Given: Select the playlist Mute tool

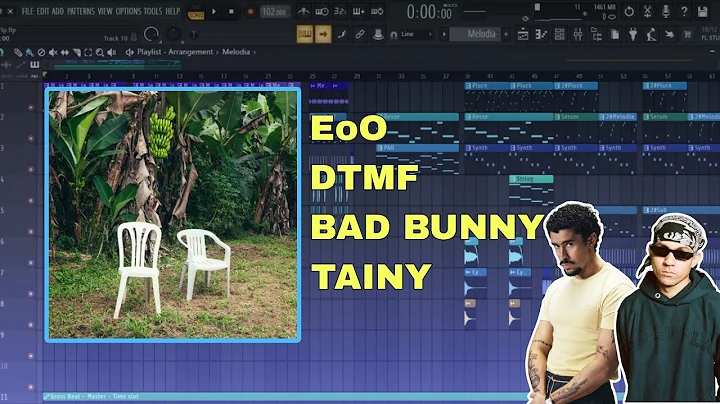Looking at the screenshot, I should 53,52.
